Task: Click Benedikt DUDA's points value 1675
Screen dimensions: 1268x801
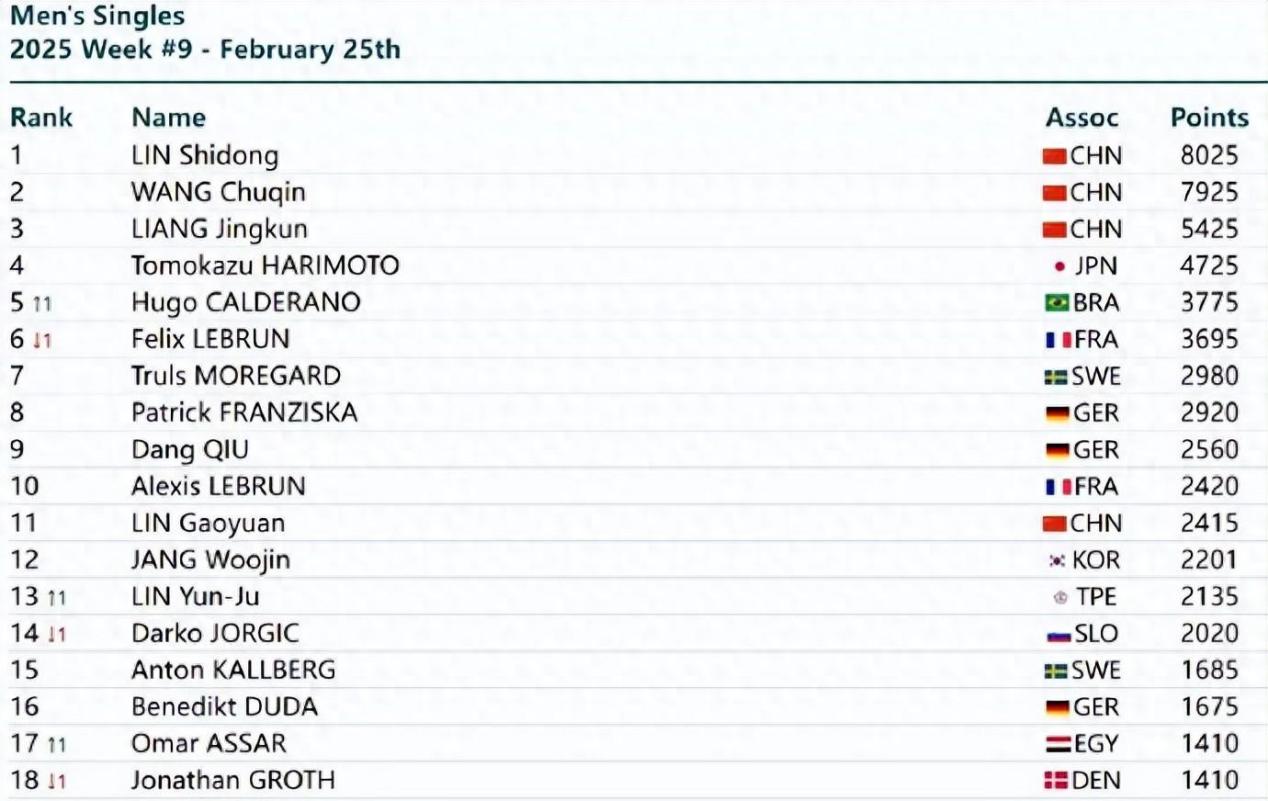Action: 1209,707
